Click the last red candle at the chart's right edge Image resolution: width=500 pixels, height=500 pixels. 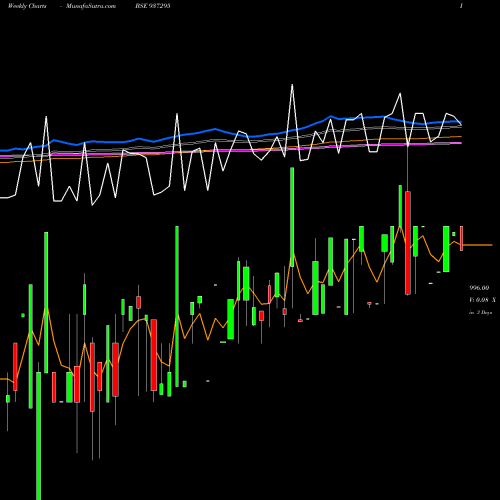(462, 238)
